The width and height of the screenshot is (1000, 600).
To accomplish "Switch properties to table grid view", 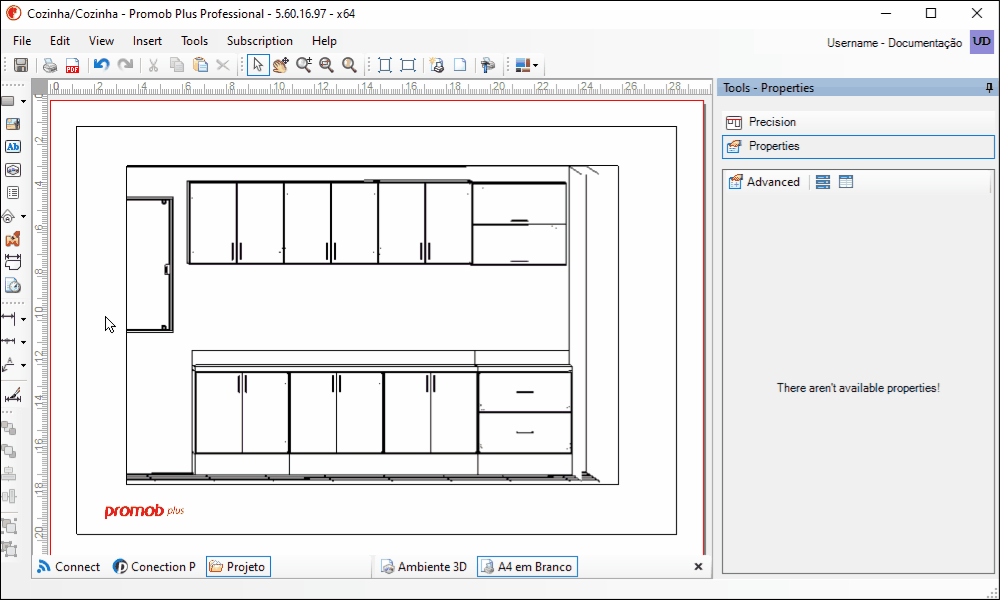I will point(846,182).
